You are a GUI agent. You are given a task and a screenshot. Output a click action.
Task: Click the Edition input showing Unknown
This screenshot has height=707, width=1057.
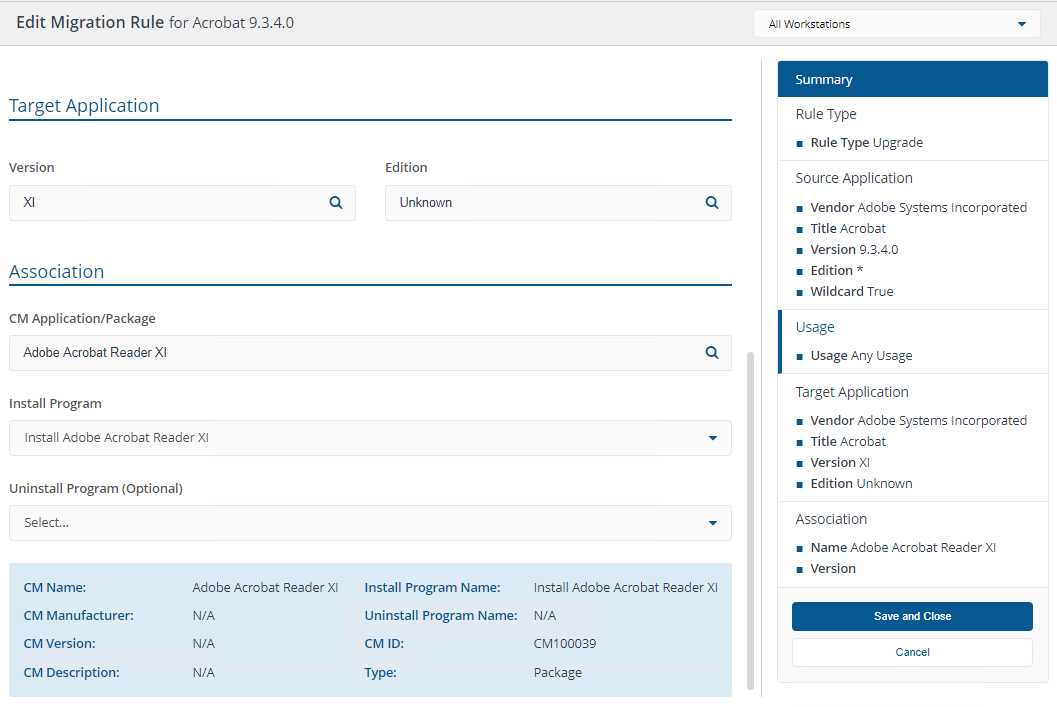point(545,202)
